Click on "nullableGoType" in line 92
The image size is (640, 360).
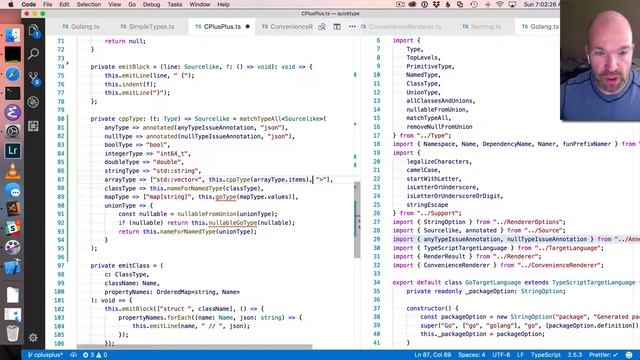[233, 223]
